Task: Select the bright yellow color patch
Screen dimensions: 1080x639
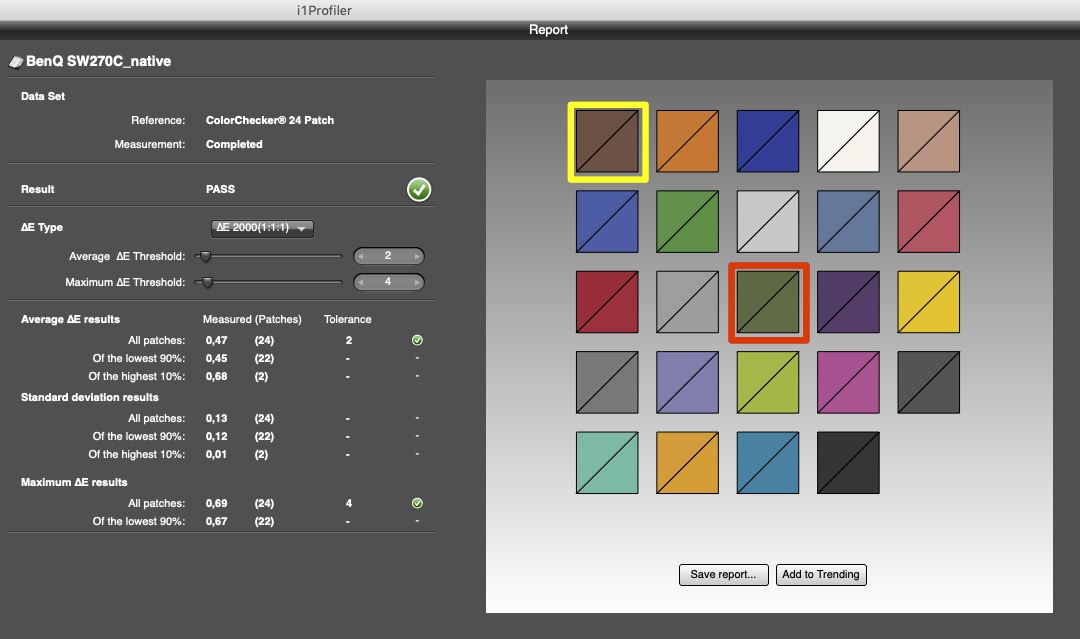Action: pos(928,302)
